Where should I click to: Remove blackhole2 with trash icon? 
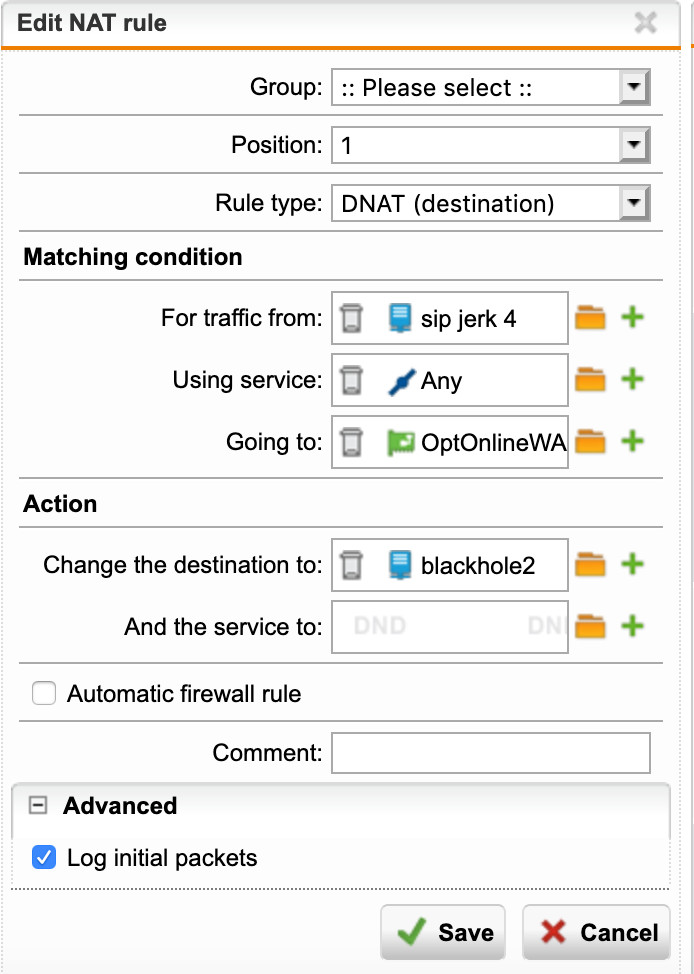[x=351, y=565]
